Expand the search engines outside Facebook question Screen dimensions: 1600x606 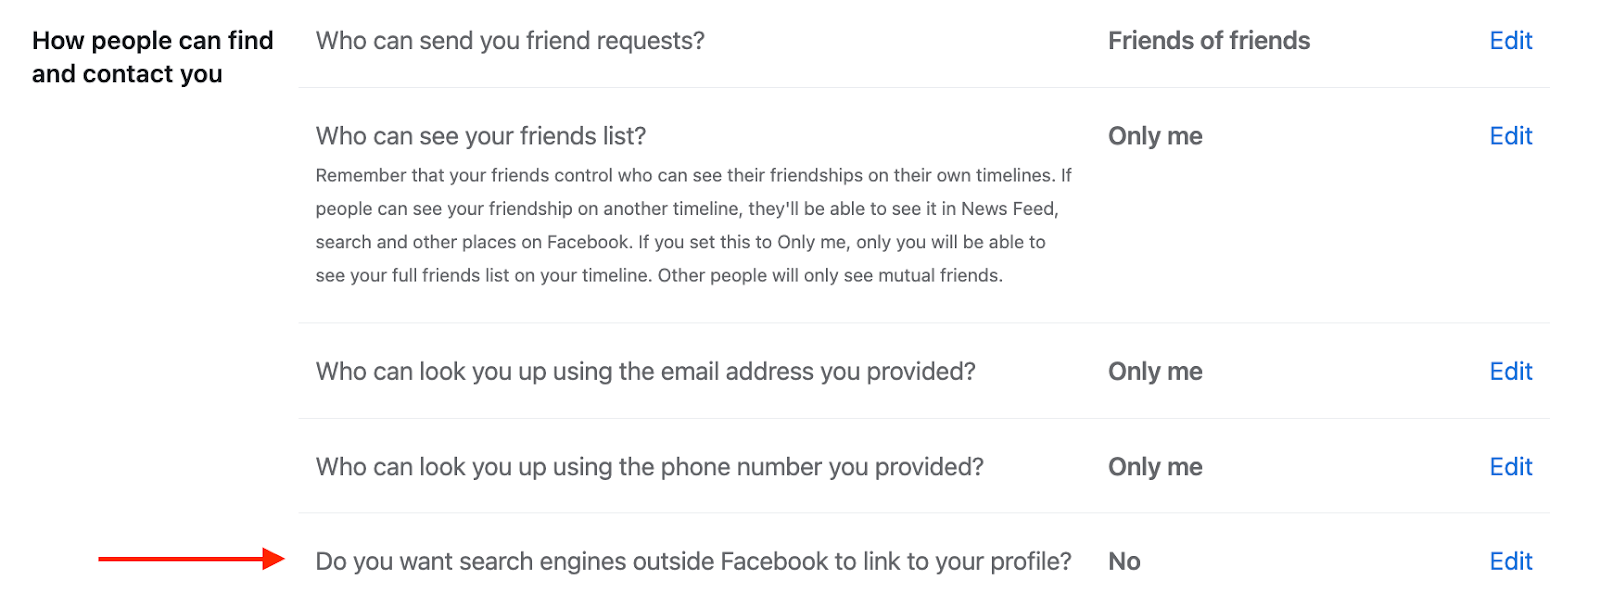coord(693,562)
